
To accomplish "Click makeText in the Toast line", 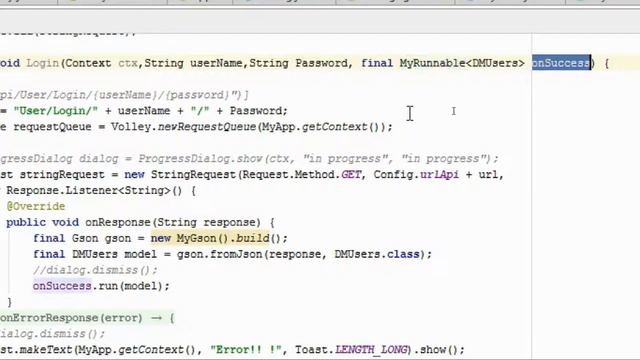I will pos(46,350).
